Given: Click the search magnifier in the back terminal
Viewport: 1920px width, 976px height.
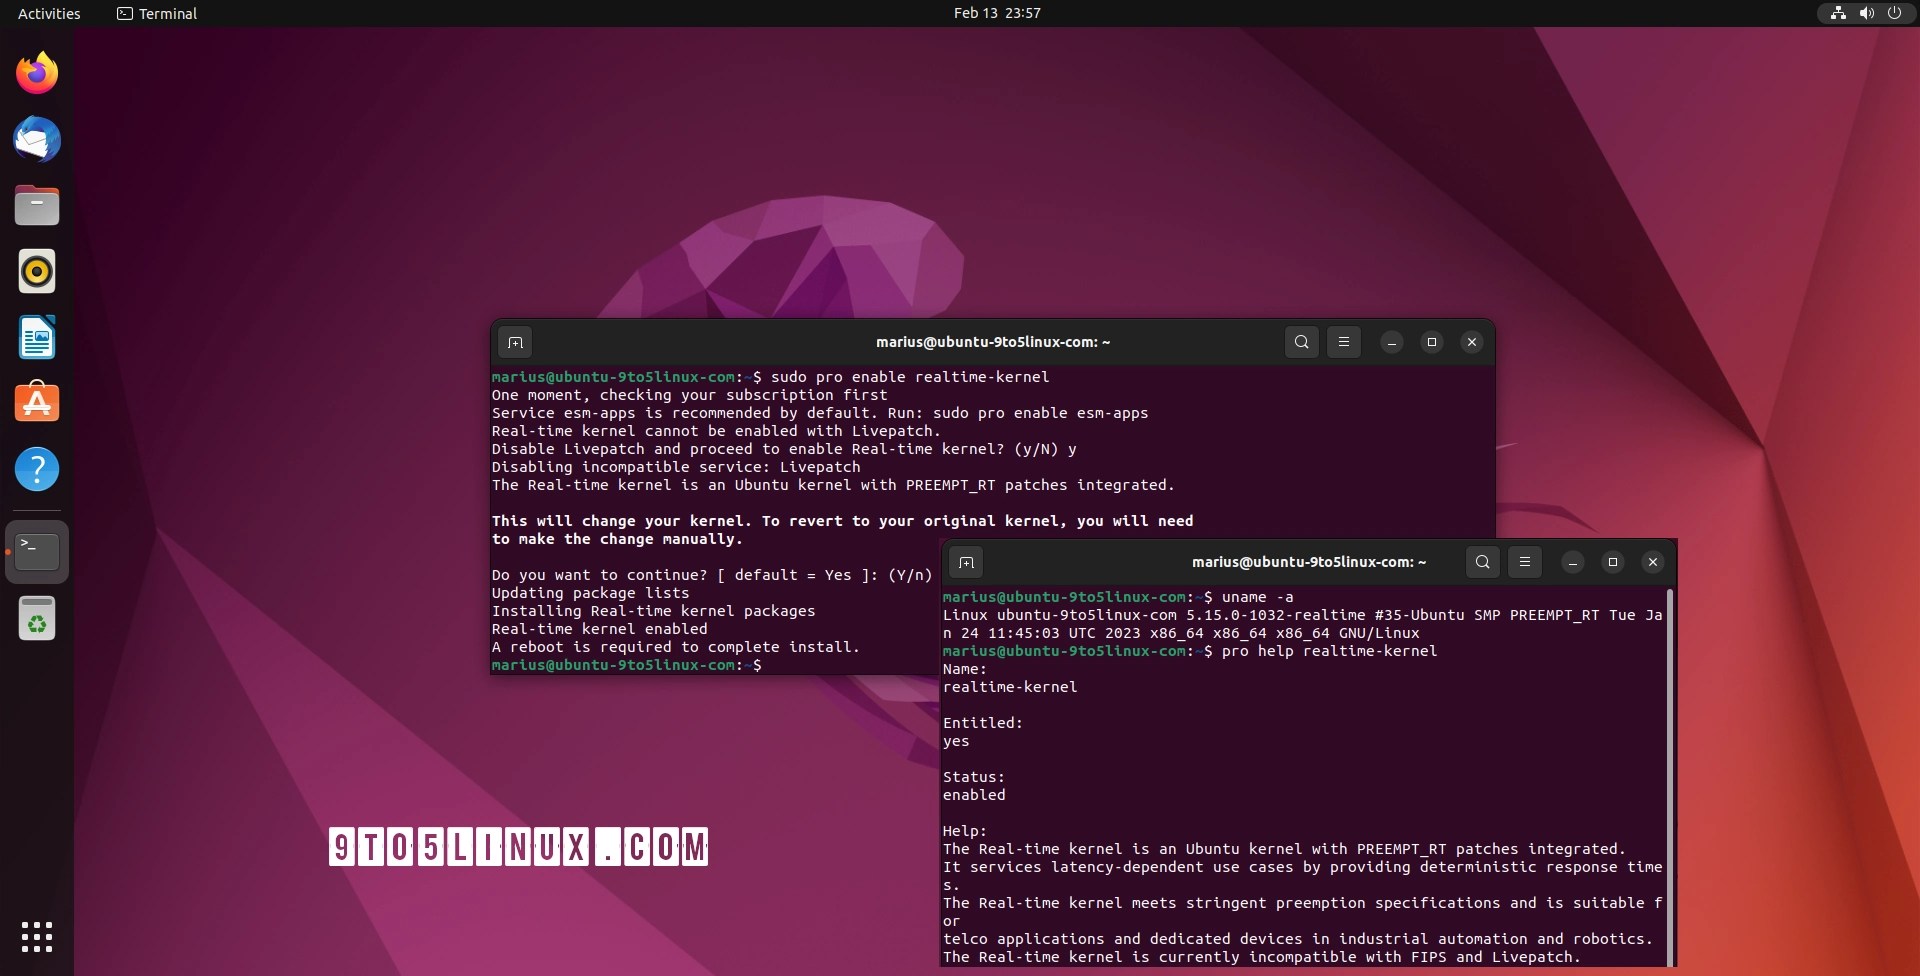Looking at the screenshot, I should [x=1300, y=341].
